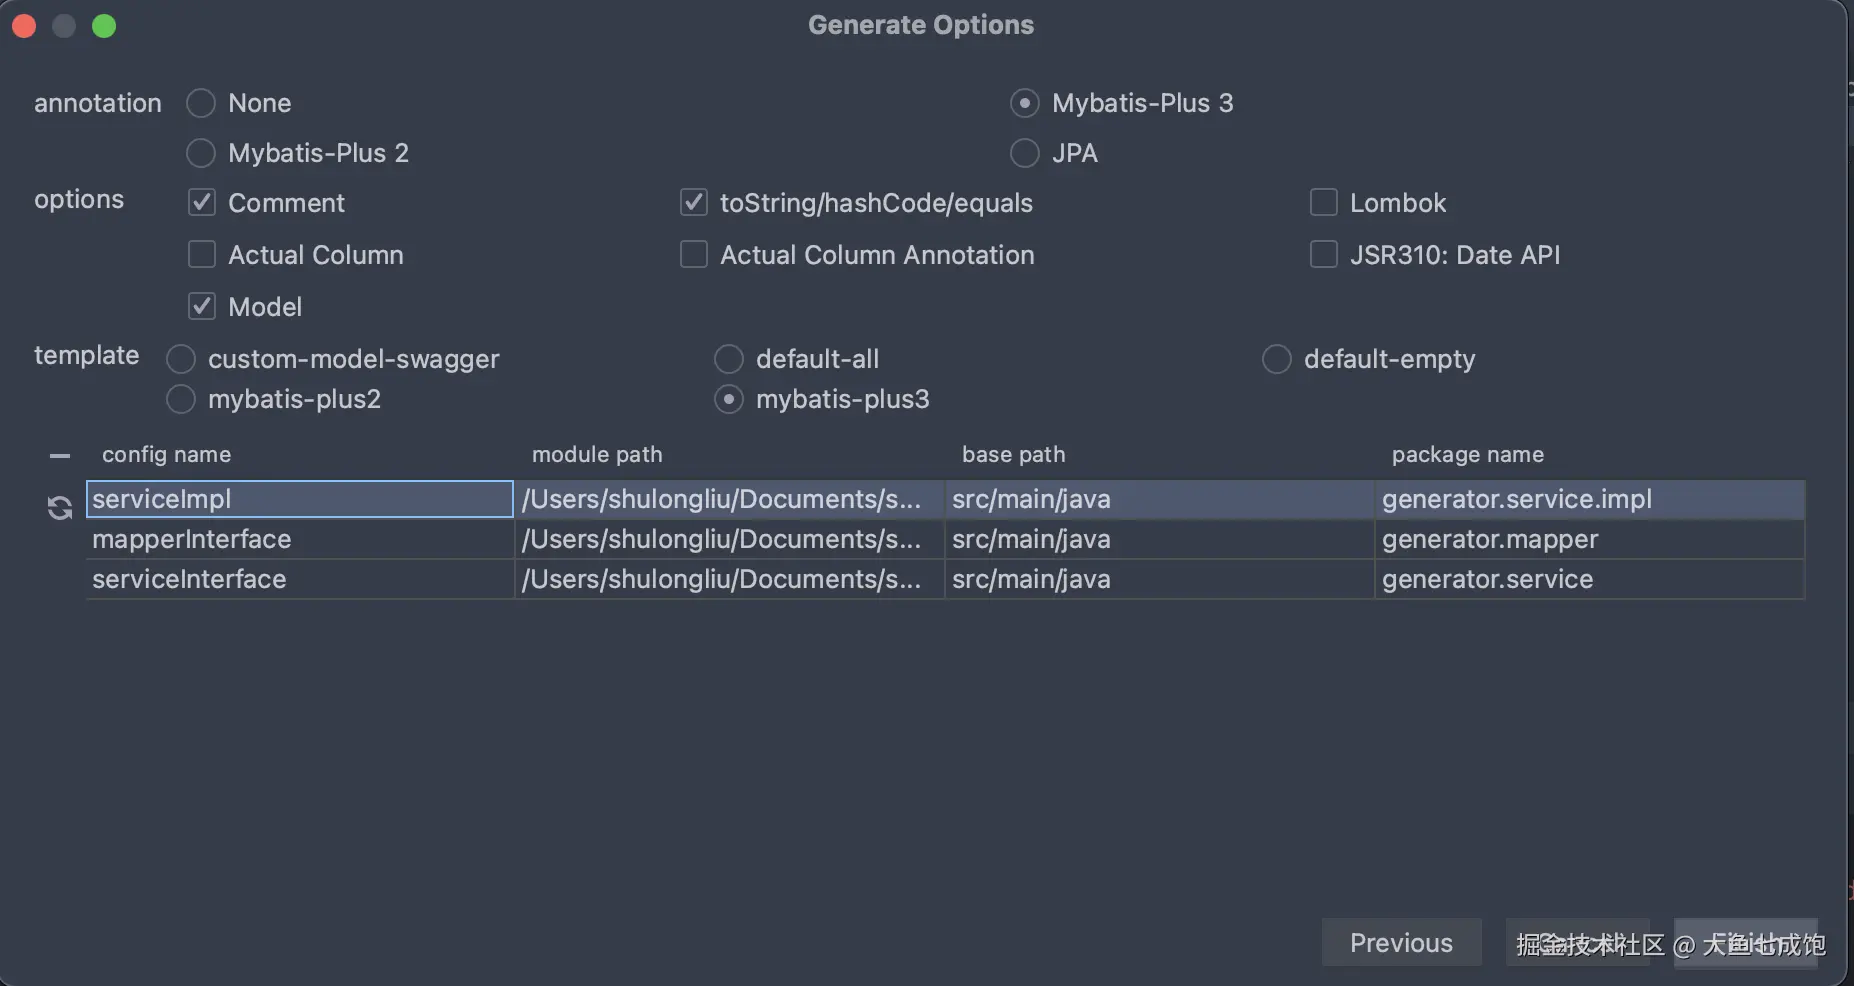This screenshot has height=986, width=1854.
Task: Uncheck the Comment option
Action: click(202, 203)
